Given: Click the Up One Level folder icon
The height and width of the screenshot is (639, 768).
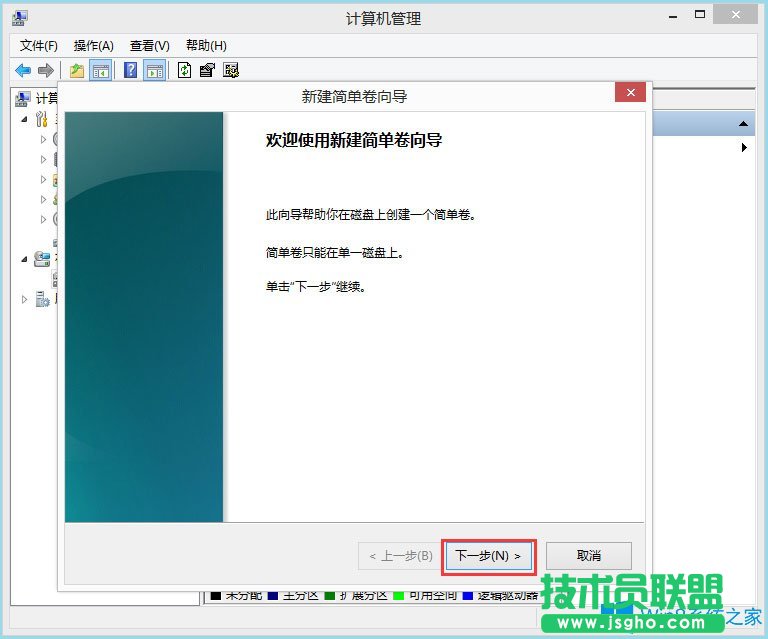Looking at the screenshot, I should coord(76,71).
